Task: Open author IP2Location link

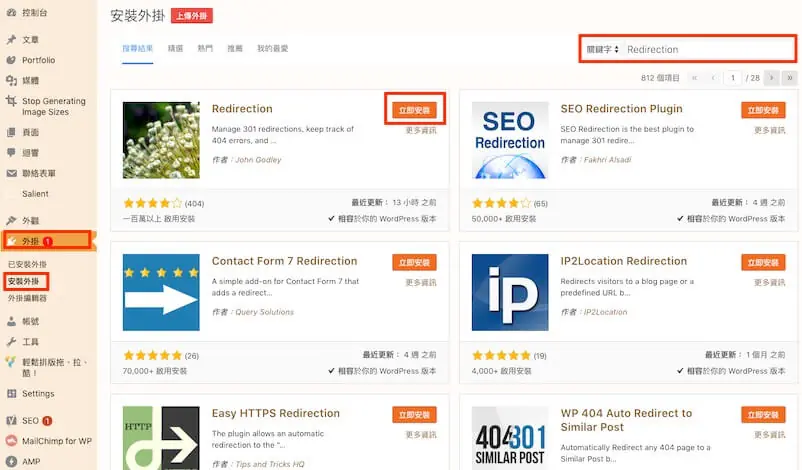Action: pos(606,312)
